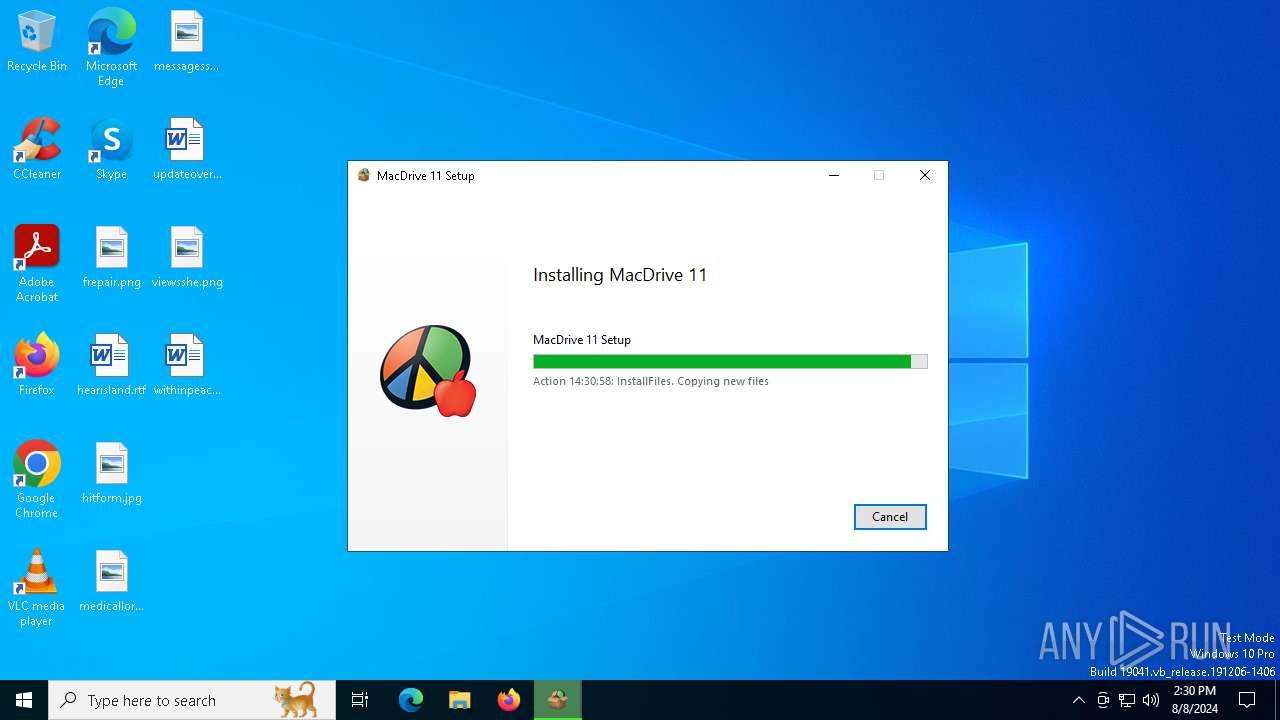The height and width of the screenshot is (720, 1280).
Task: Click the 'MacDrive 11 Setup' label above the progress bar
Action: 582,340
